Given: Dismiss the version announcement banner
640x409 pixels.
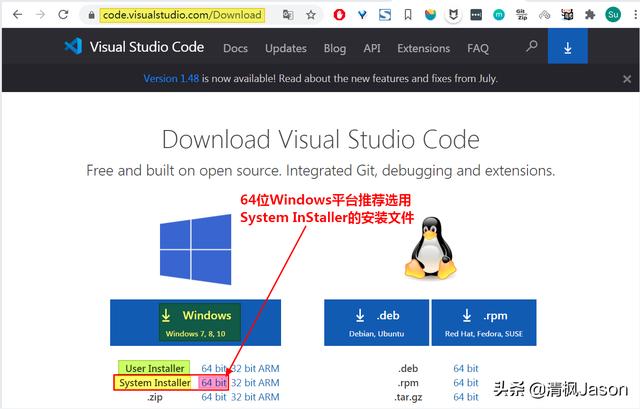Looking at the screenshot, I should pos(627,79).
